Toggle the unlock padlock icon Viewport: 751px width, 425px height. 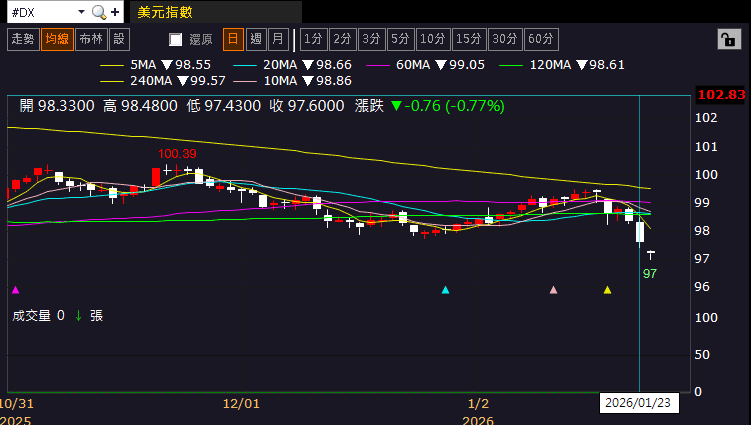coord(729,39)
